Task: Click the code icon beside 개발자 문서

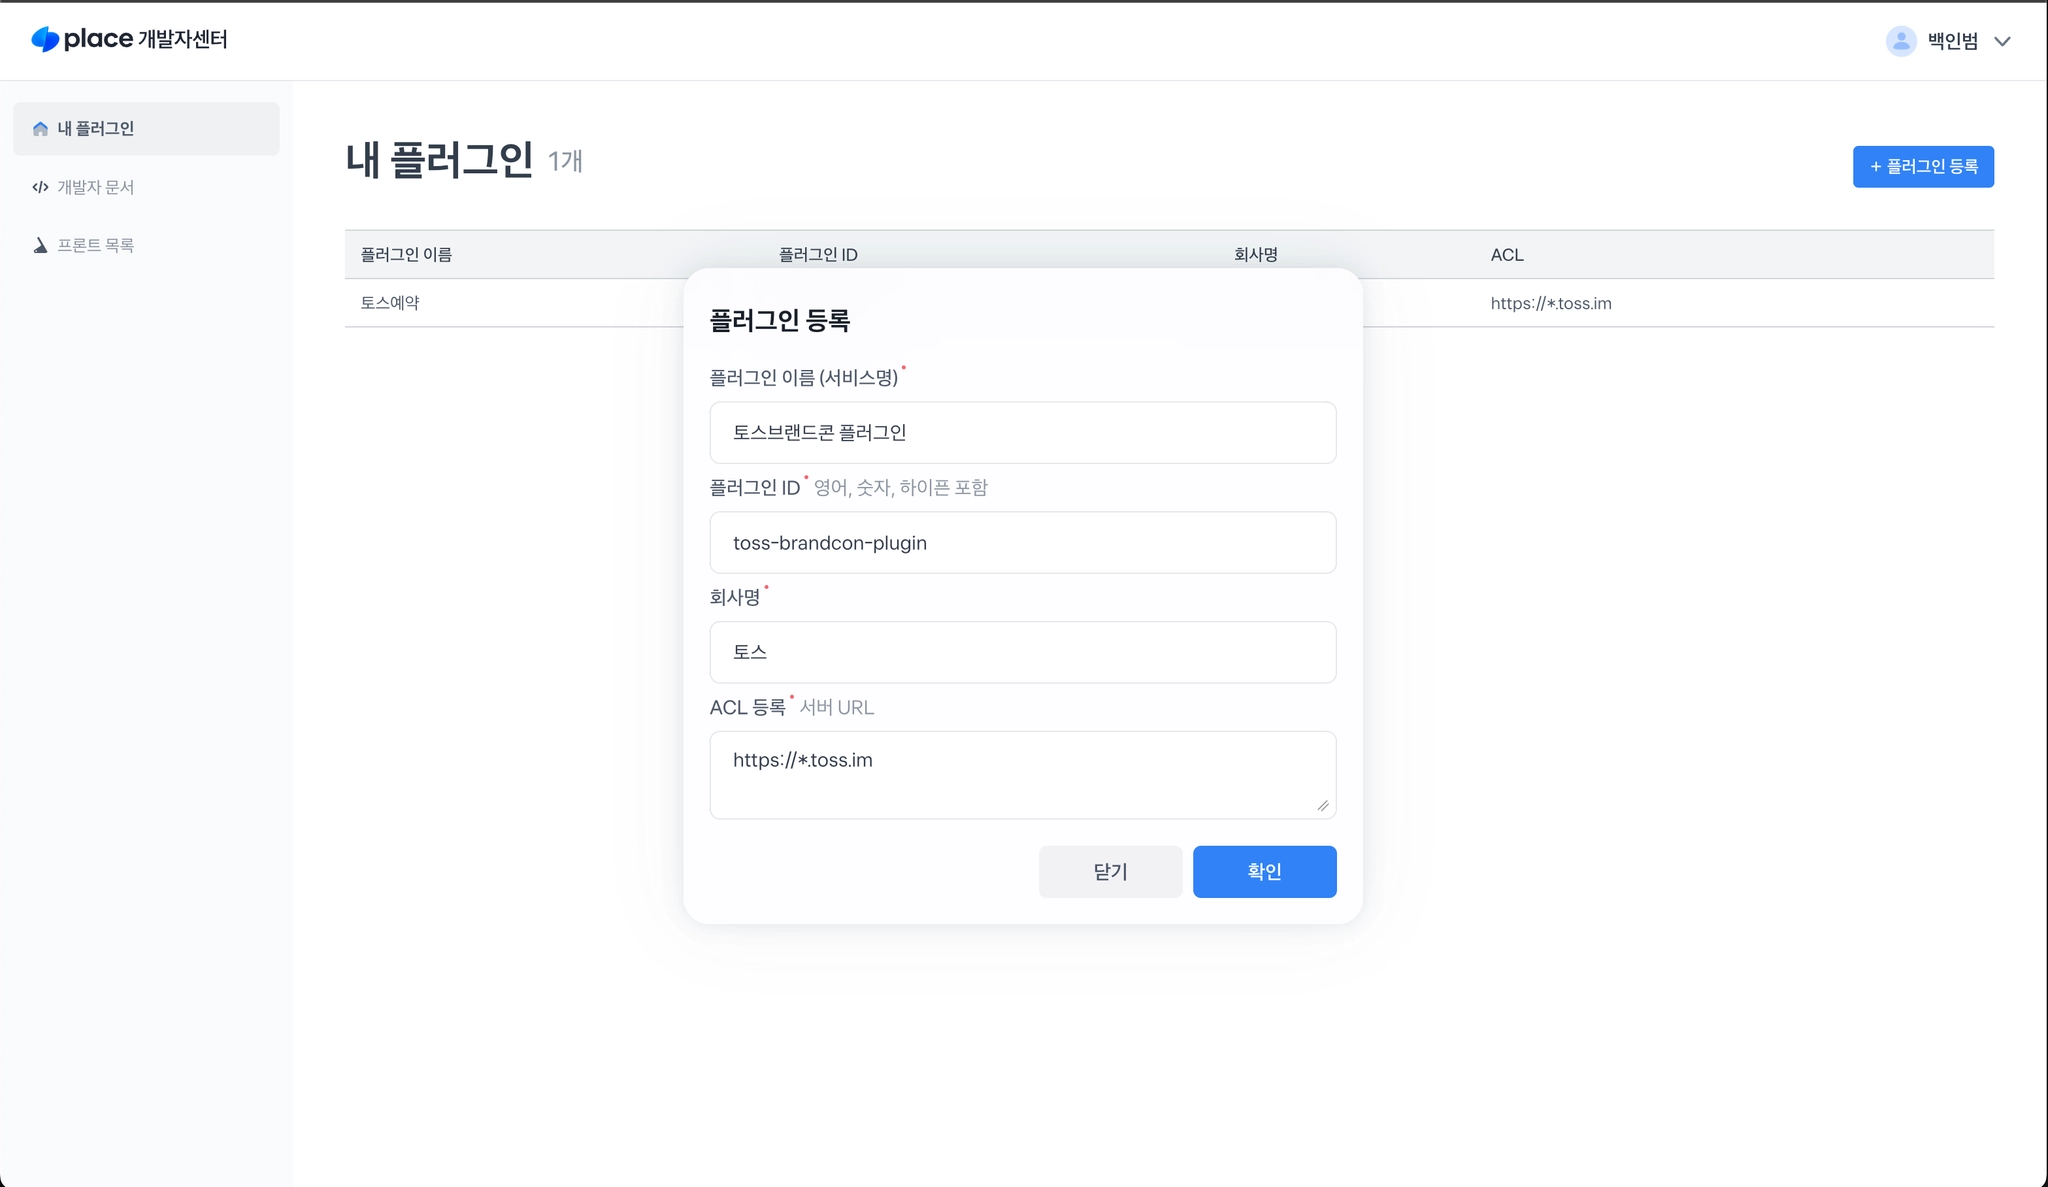Action: [x=40, y=187]
